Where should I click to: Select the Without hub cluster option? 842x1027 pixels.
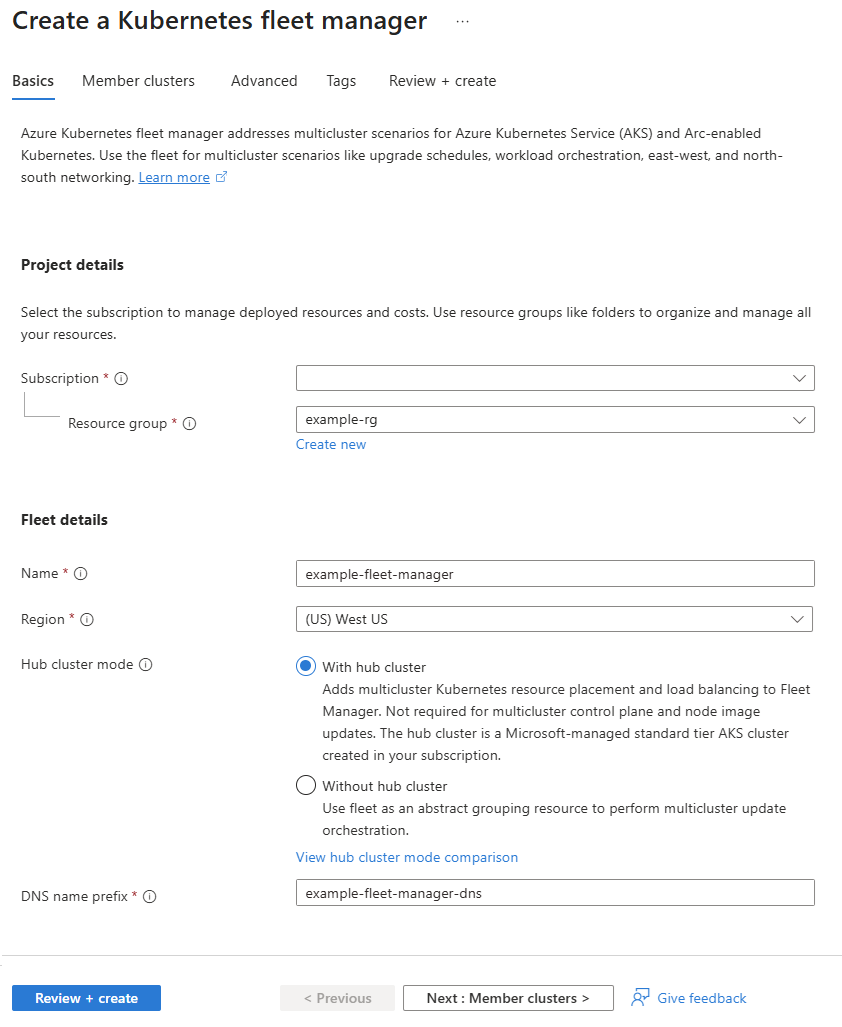coord(306,785)
